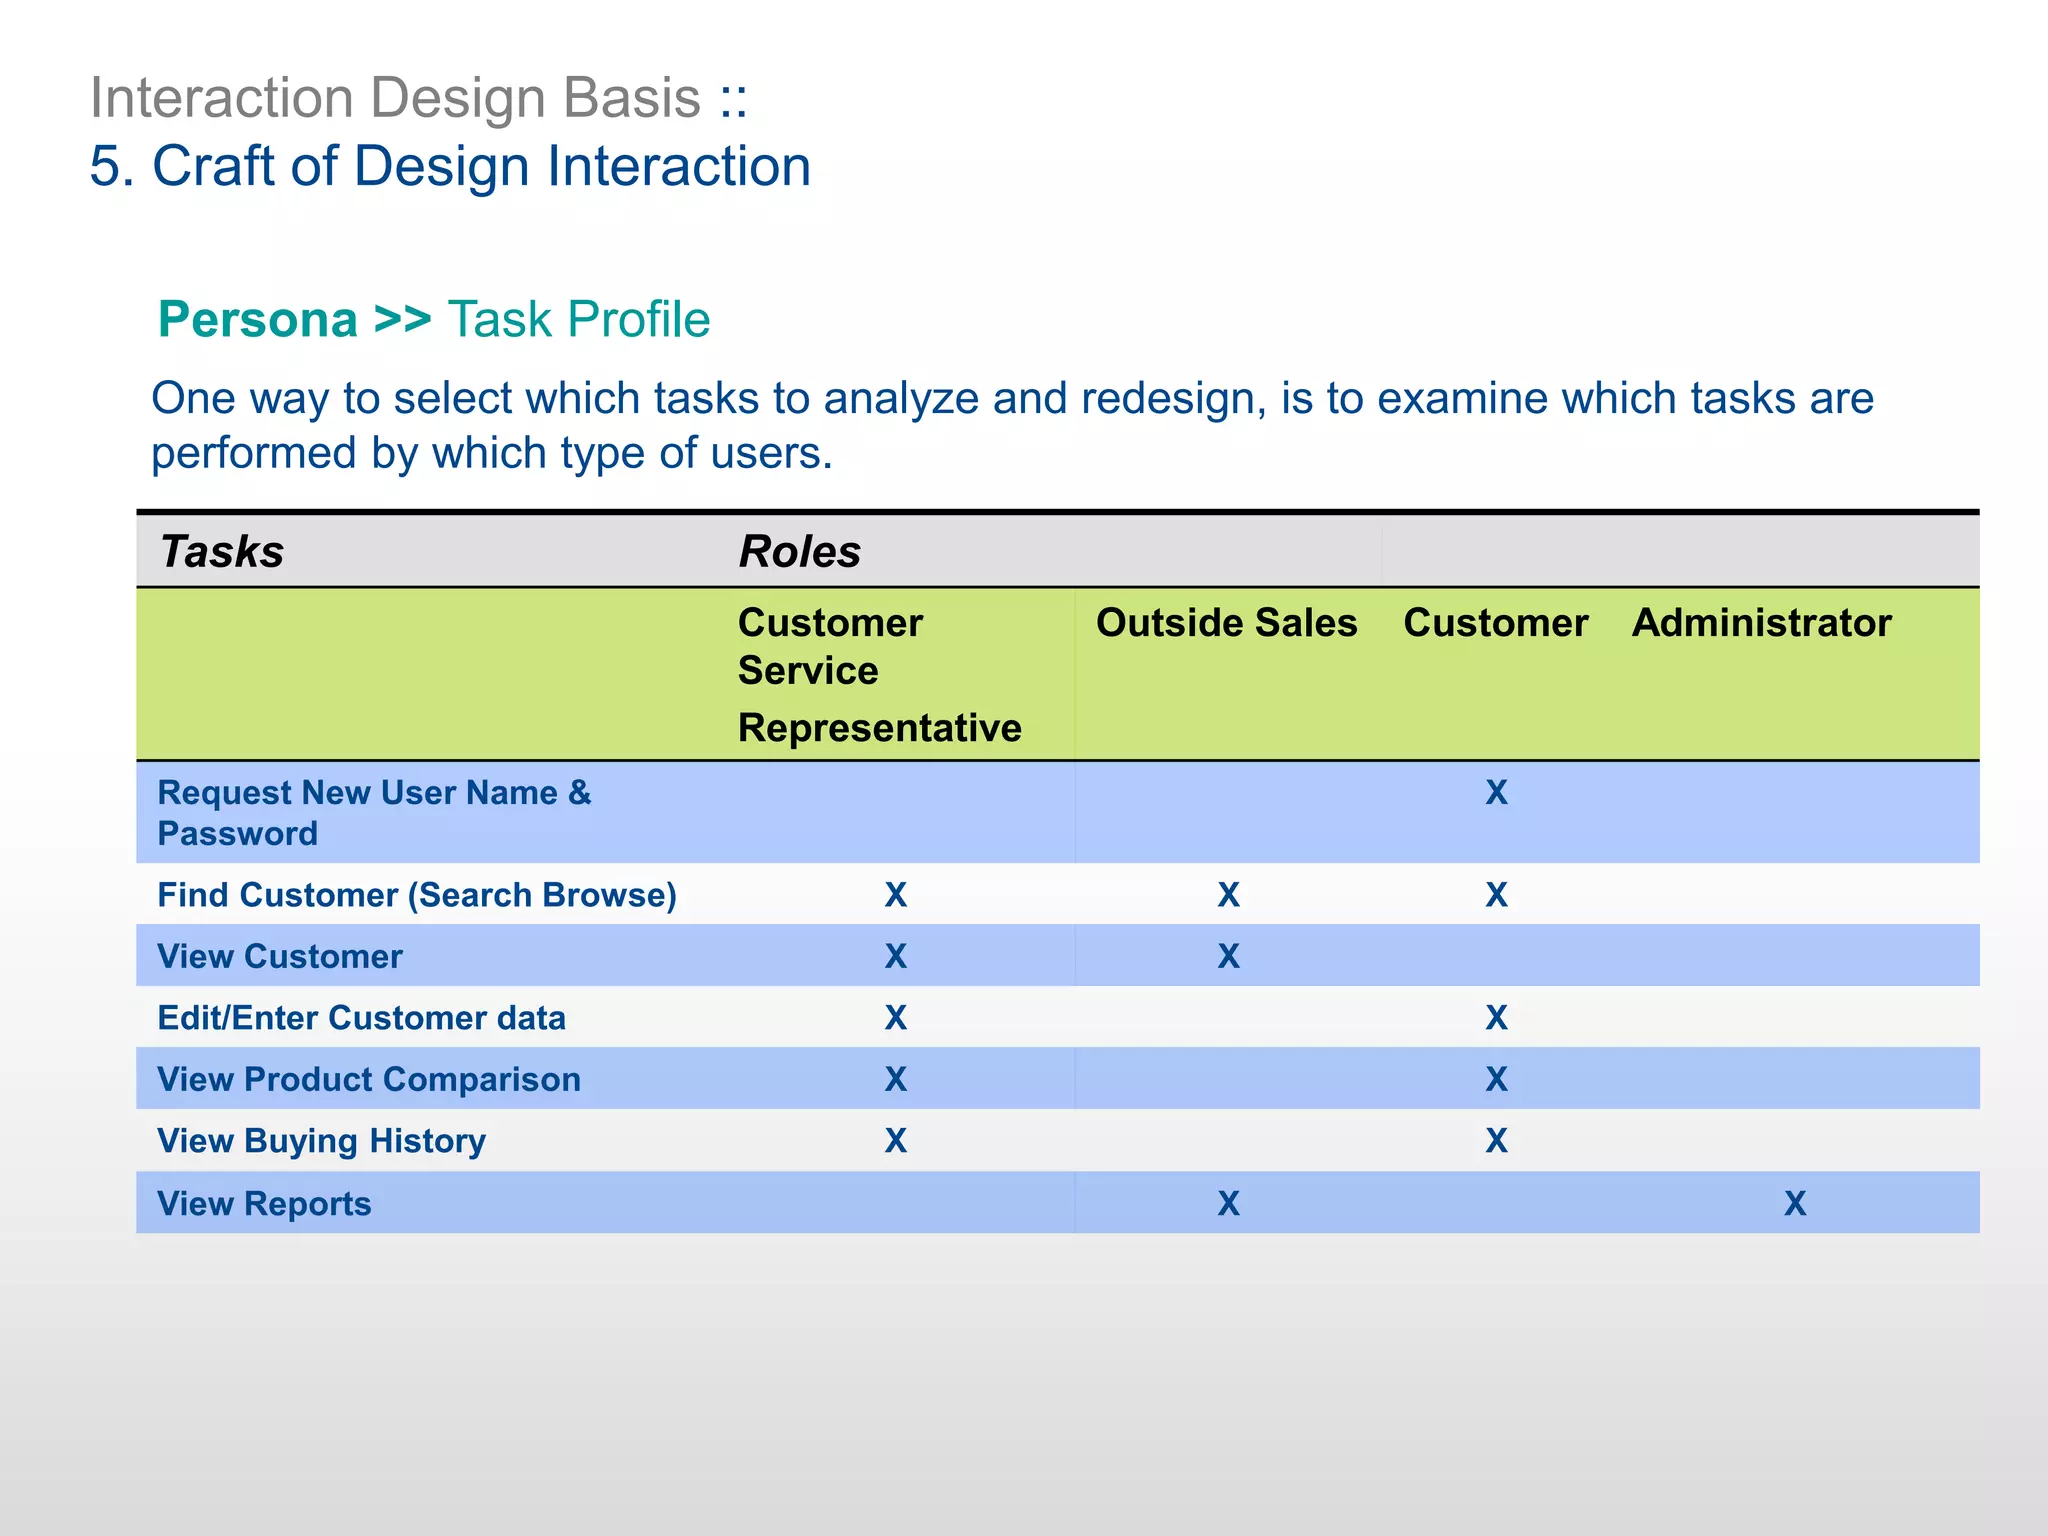Image resolution: width=2048 pixels, height=1536 pixels.
Task: Click the 'Roles' column header
Action: pyautogui.click(x=800, y=552)
